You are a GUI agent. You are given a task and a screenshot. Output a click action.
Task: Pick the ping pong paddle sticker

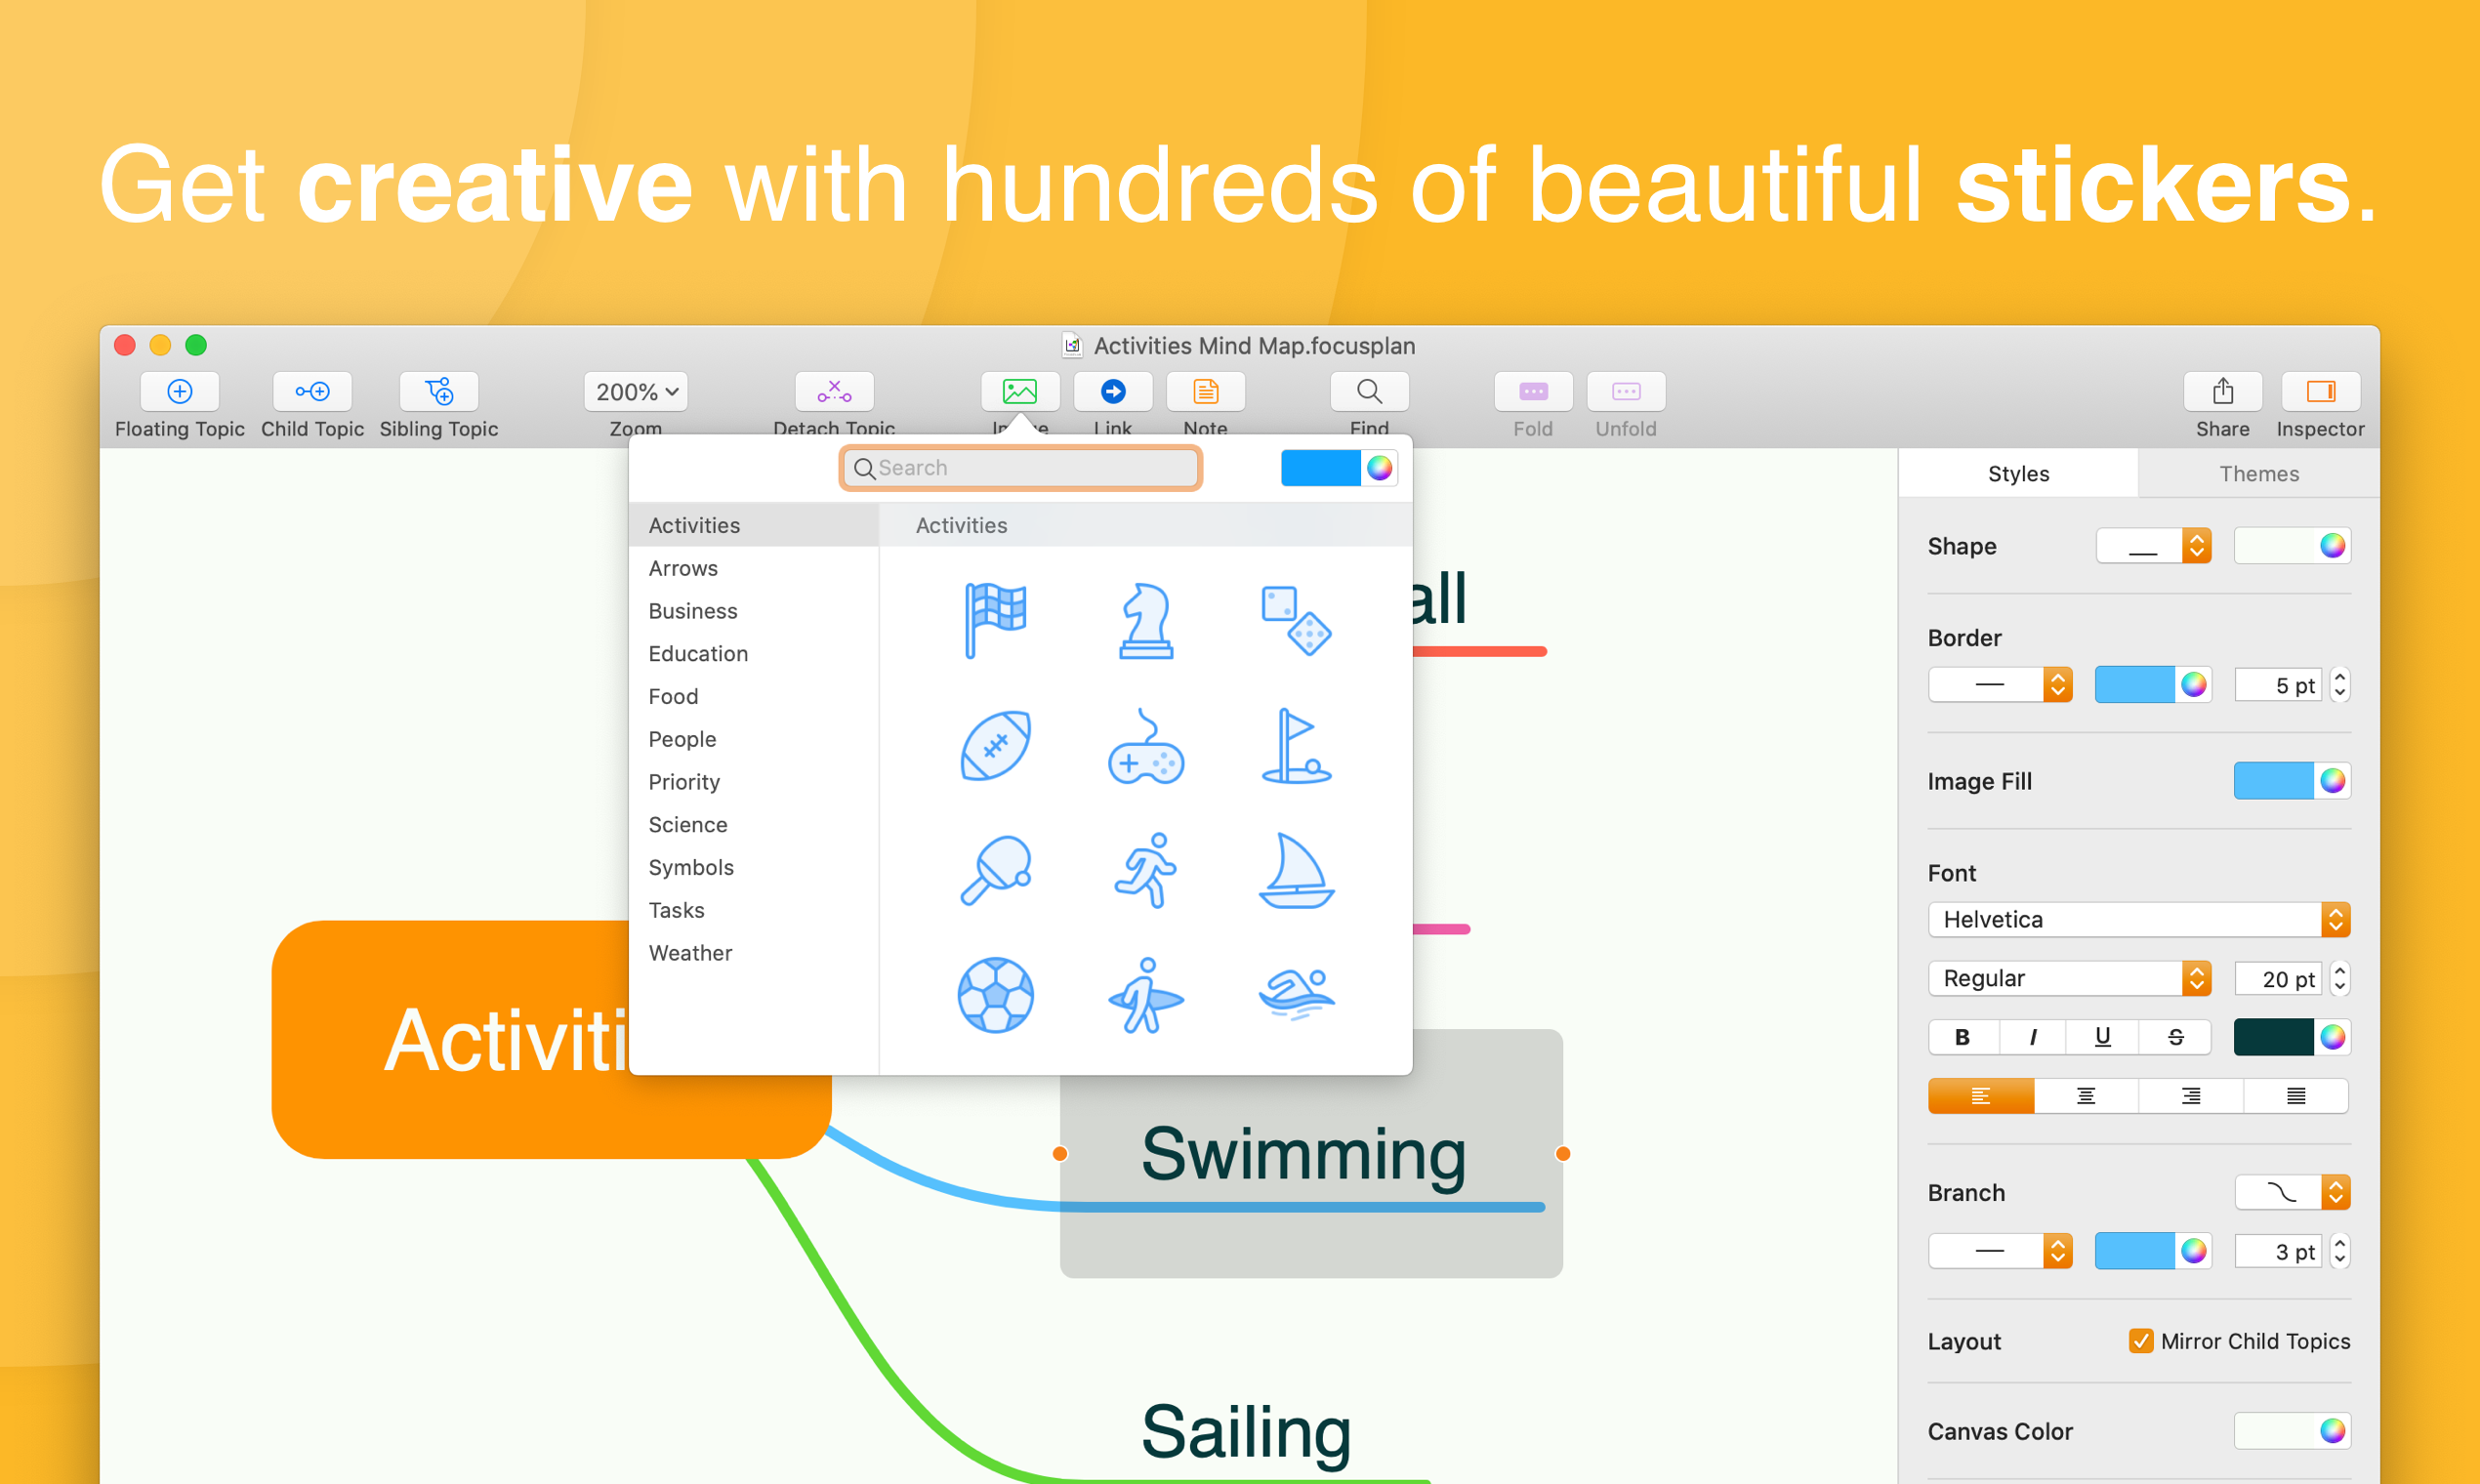(995, 870)
